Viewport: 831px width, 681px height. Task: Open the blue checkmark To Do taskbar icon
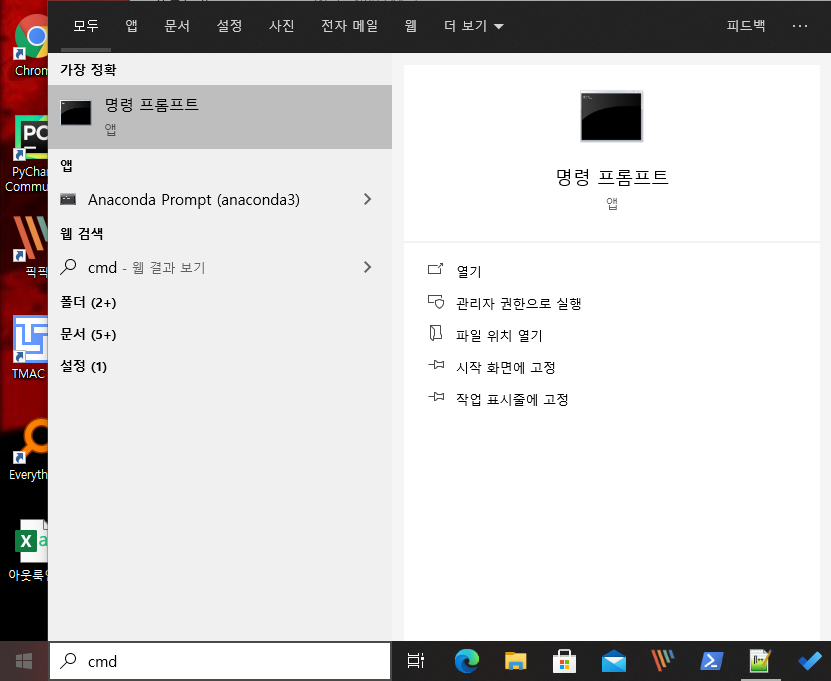[810, 661]
